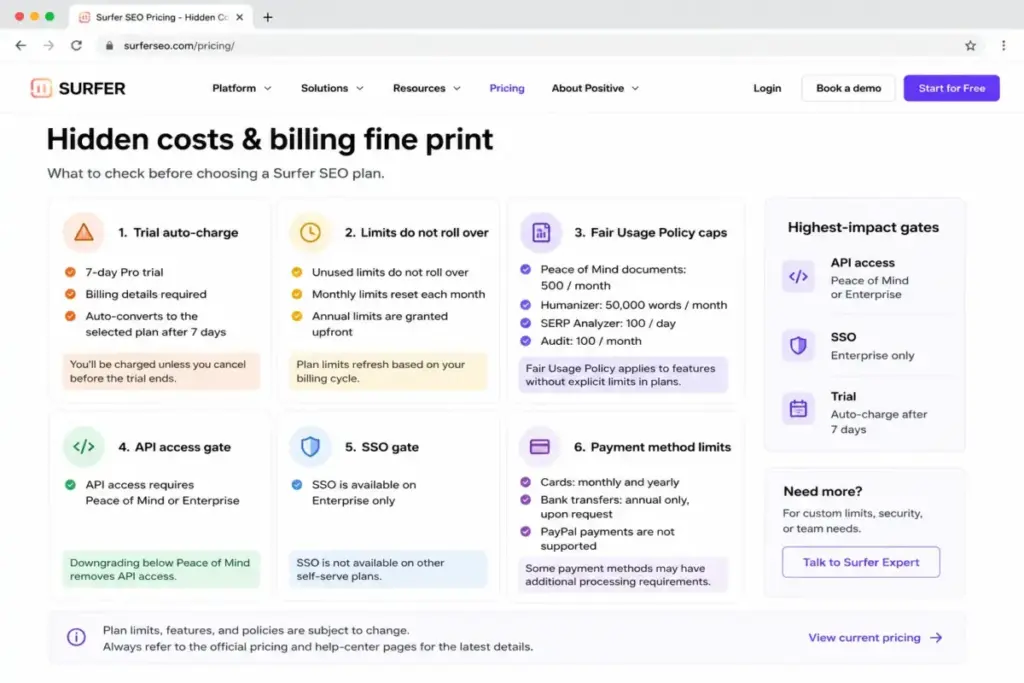Click the Start for Free button
Viewport: 1024px width, 683px height.
click(x=952, y=88)
